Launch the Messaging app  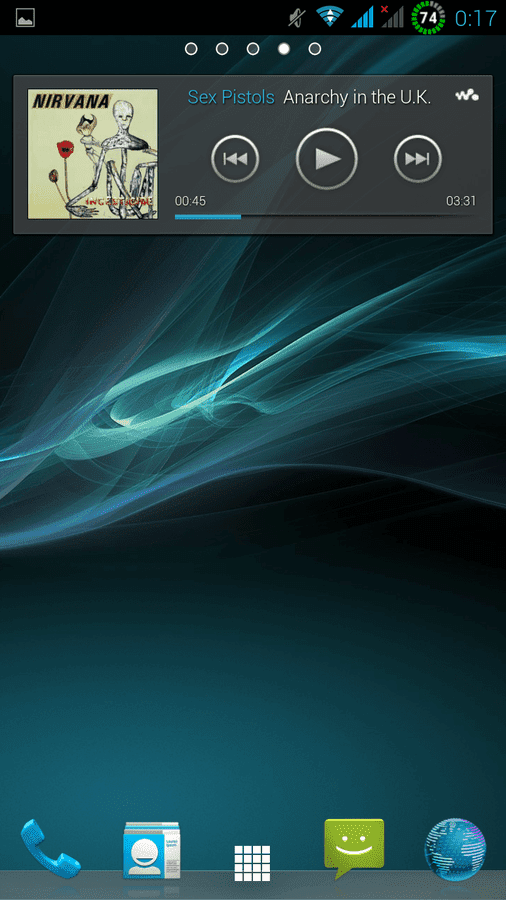point(354,848)
